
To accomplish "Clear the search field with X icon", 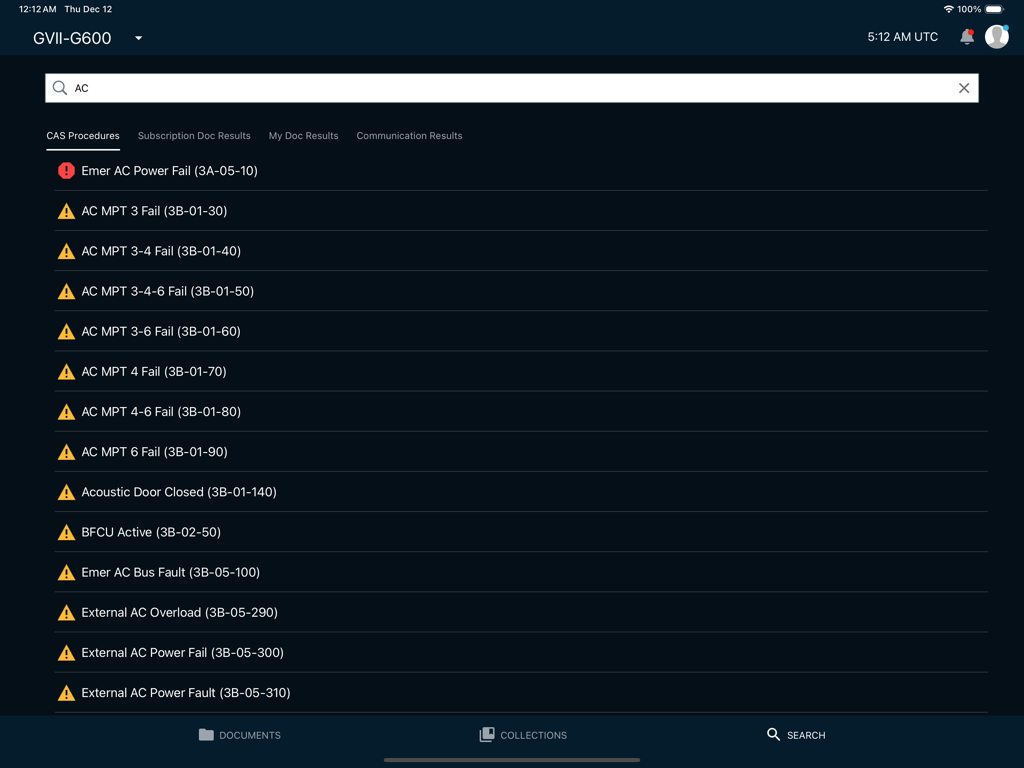I will click(964, 88).
